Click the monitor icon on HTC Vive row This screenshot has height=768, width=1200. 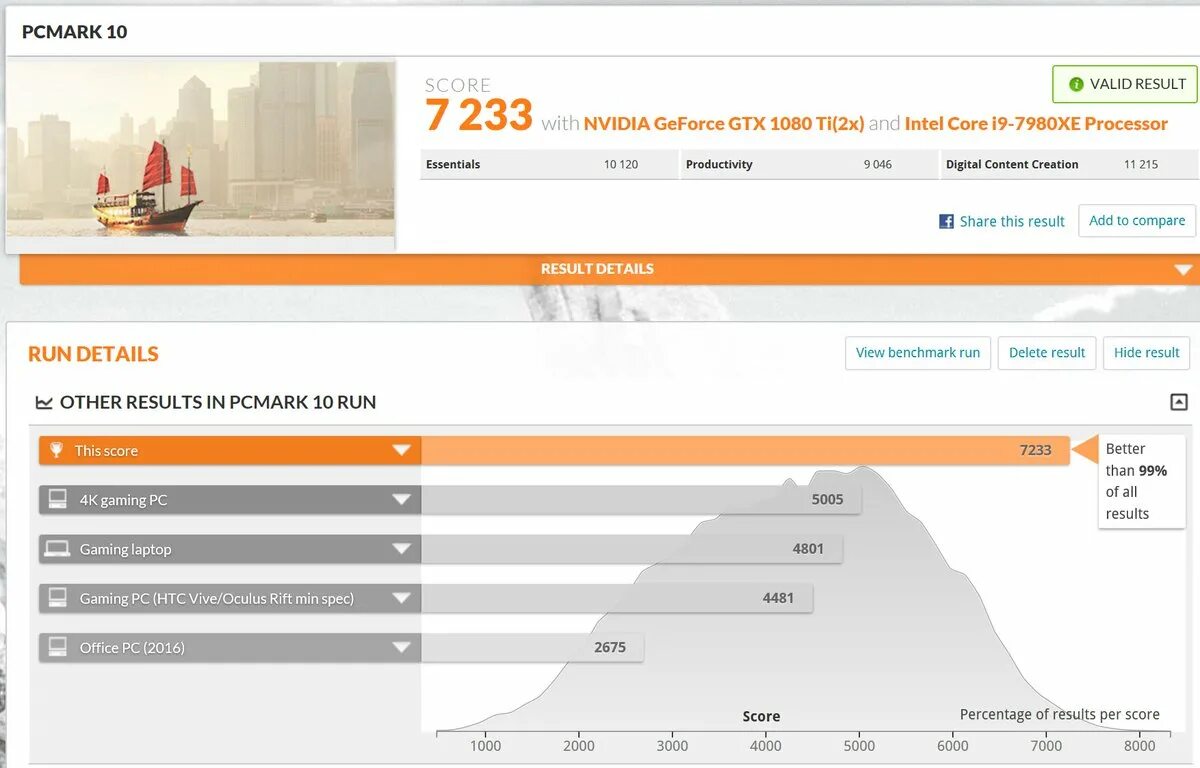(x=57, y=598)
